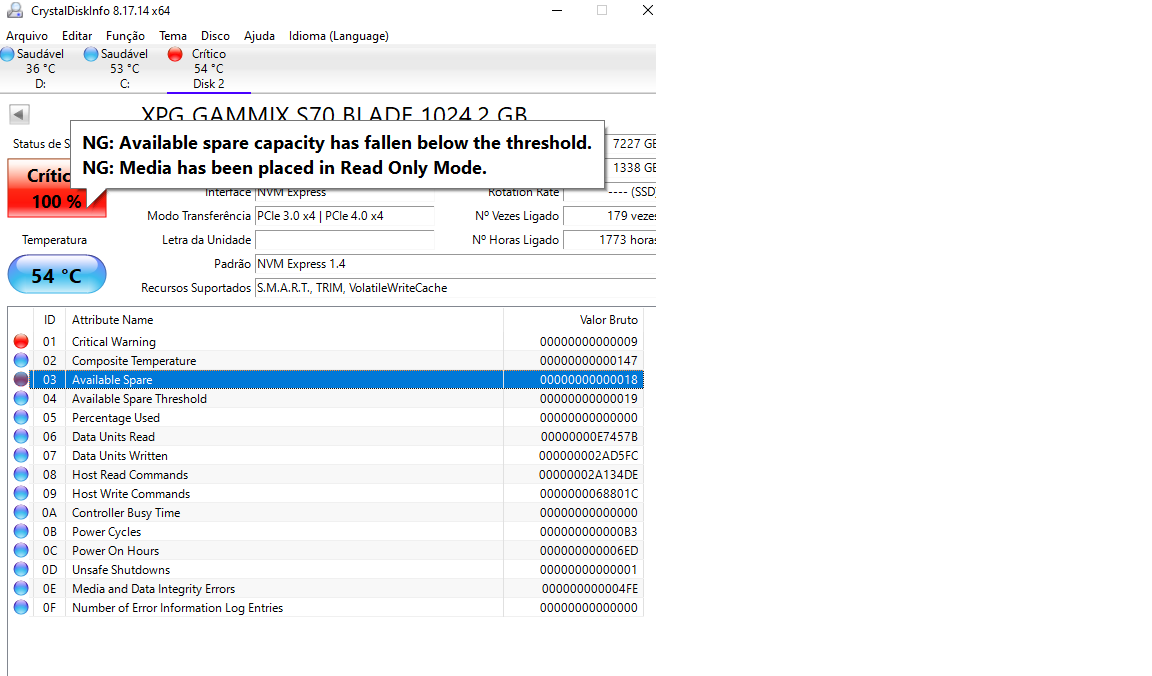Click raw value 00000000000009
The image size is (1152, 676).
(x=588, y=342)
